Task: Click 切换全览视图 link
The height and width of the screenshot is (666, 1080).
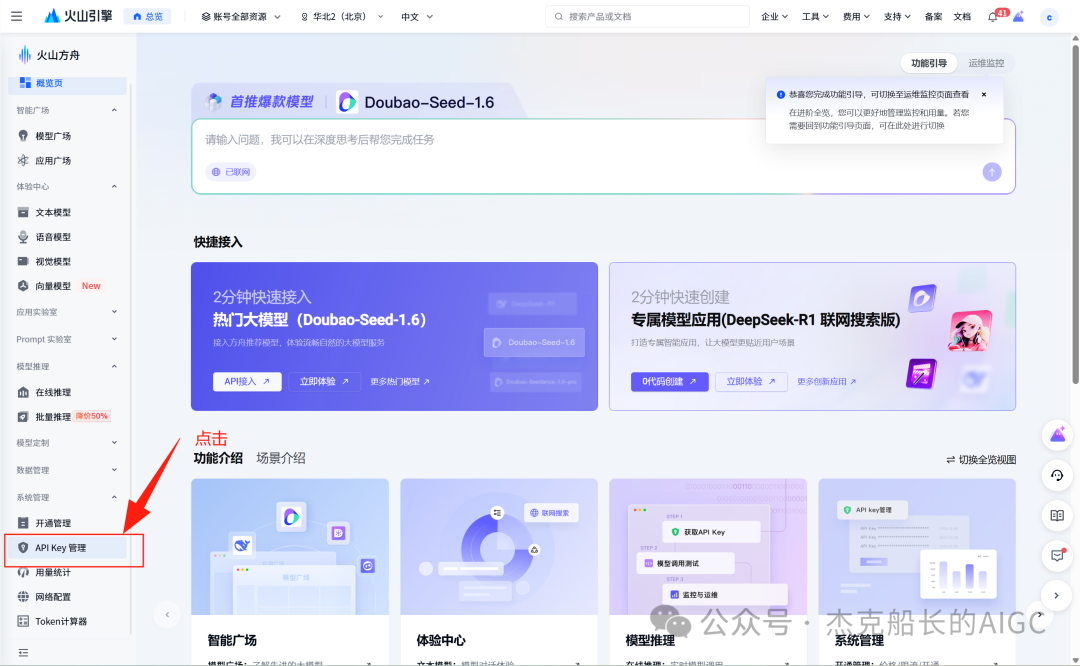Action: 981,460
